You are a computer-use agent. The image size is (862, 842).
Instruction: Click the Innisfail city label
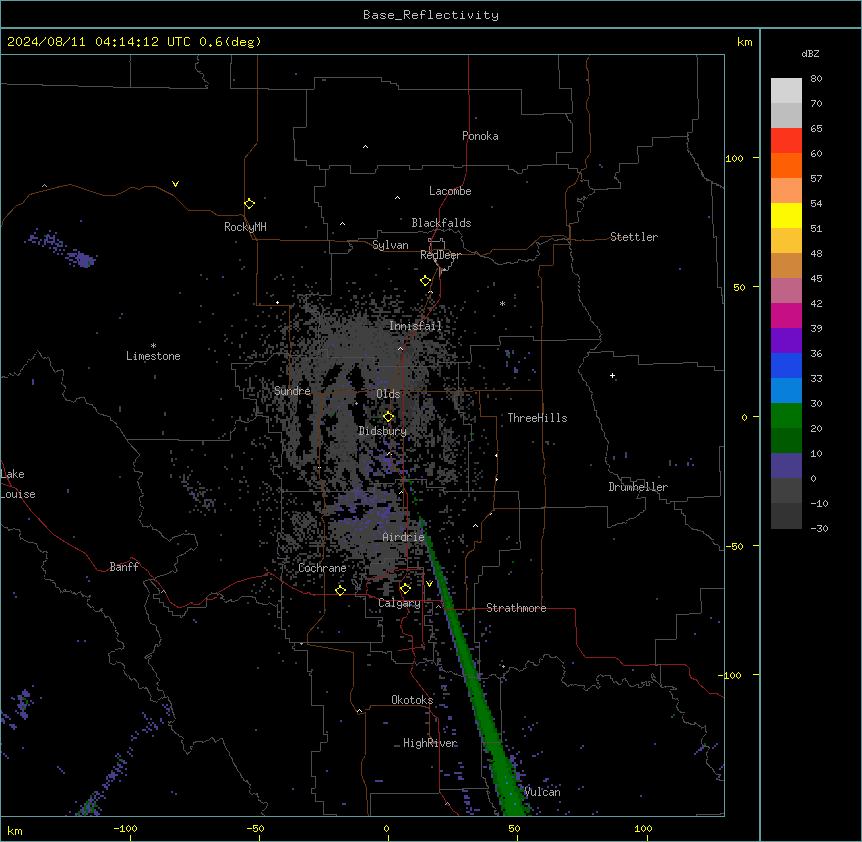[415, 326]
